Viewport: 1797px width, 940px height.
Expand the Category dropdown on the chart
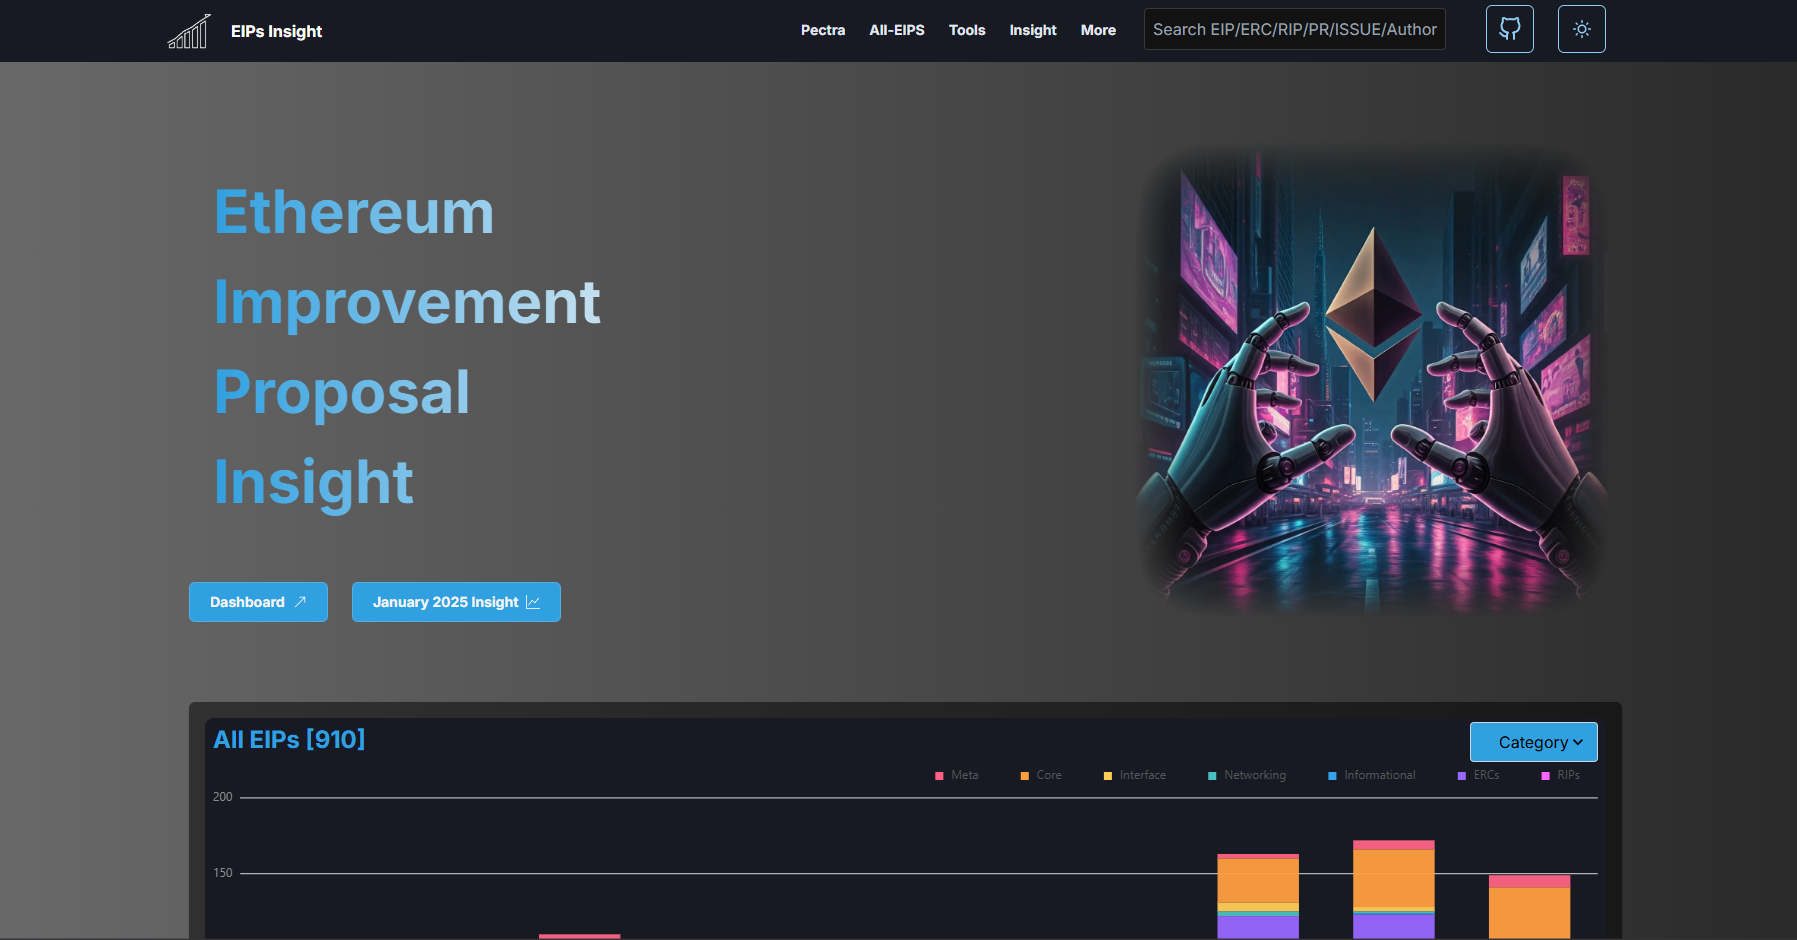point(1533,742)
